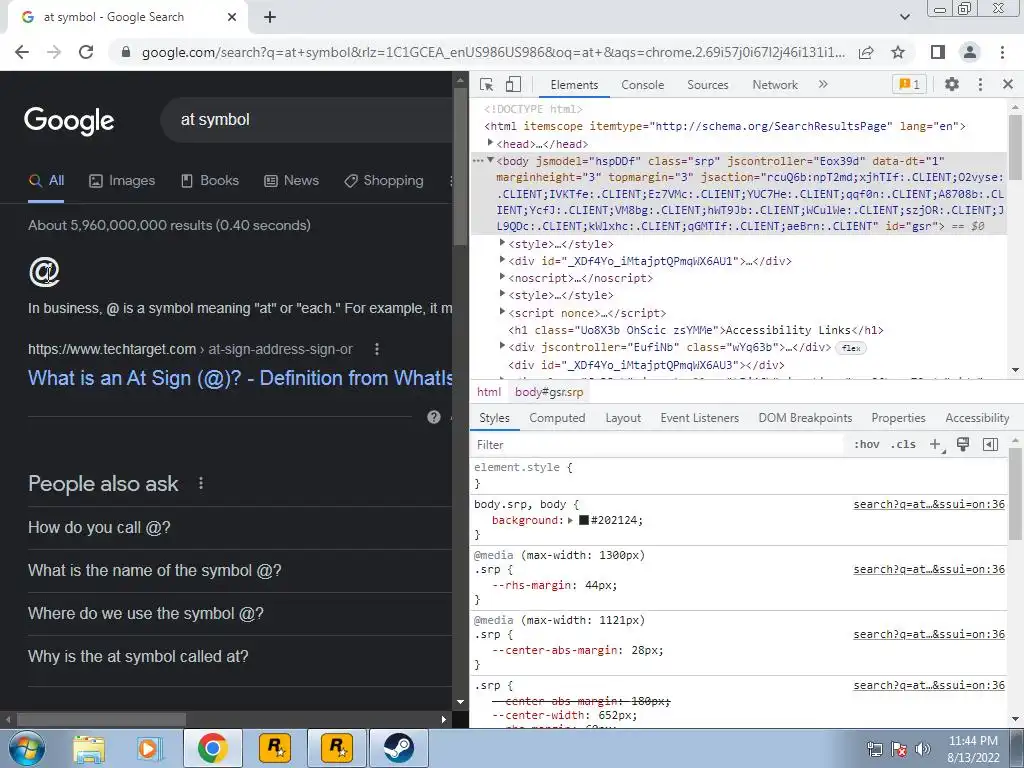Open source link for --center-abs-margin rule
Viewport: 1024px width, 768px height.
[929, 634]
